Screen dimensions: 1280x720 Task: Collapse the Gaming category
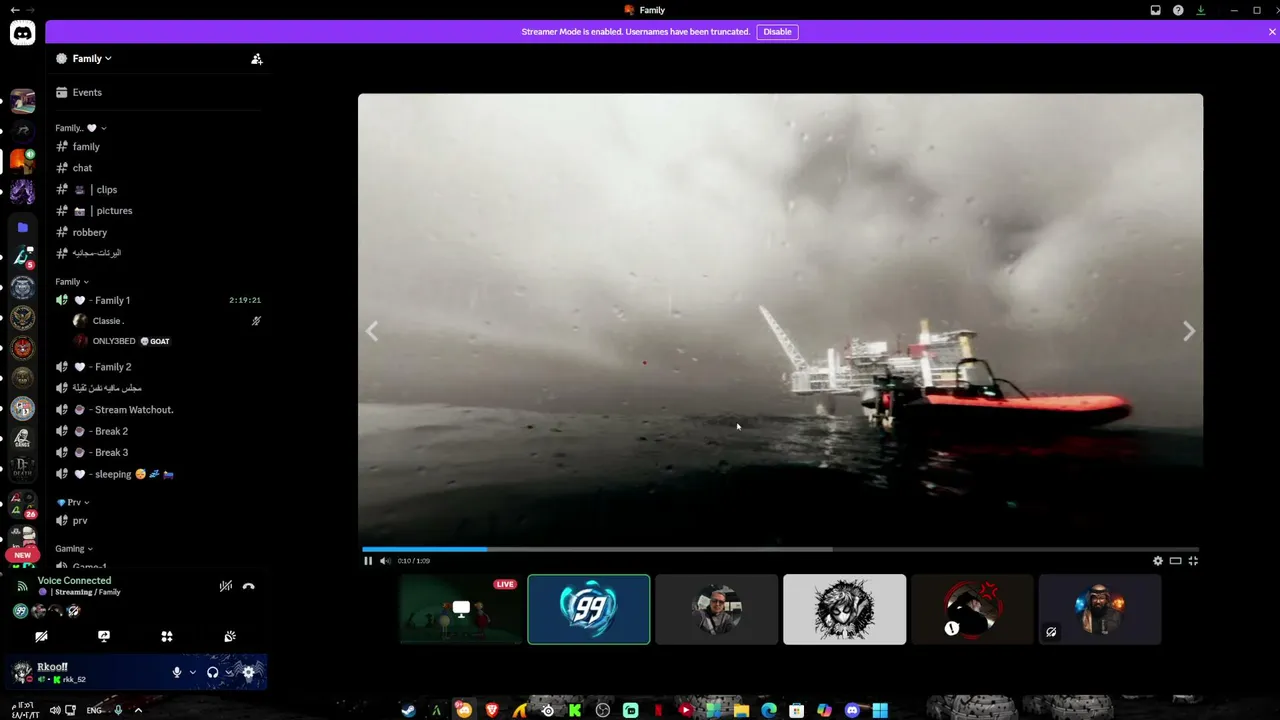coord(74,548)
